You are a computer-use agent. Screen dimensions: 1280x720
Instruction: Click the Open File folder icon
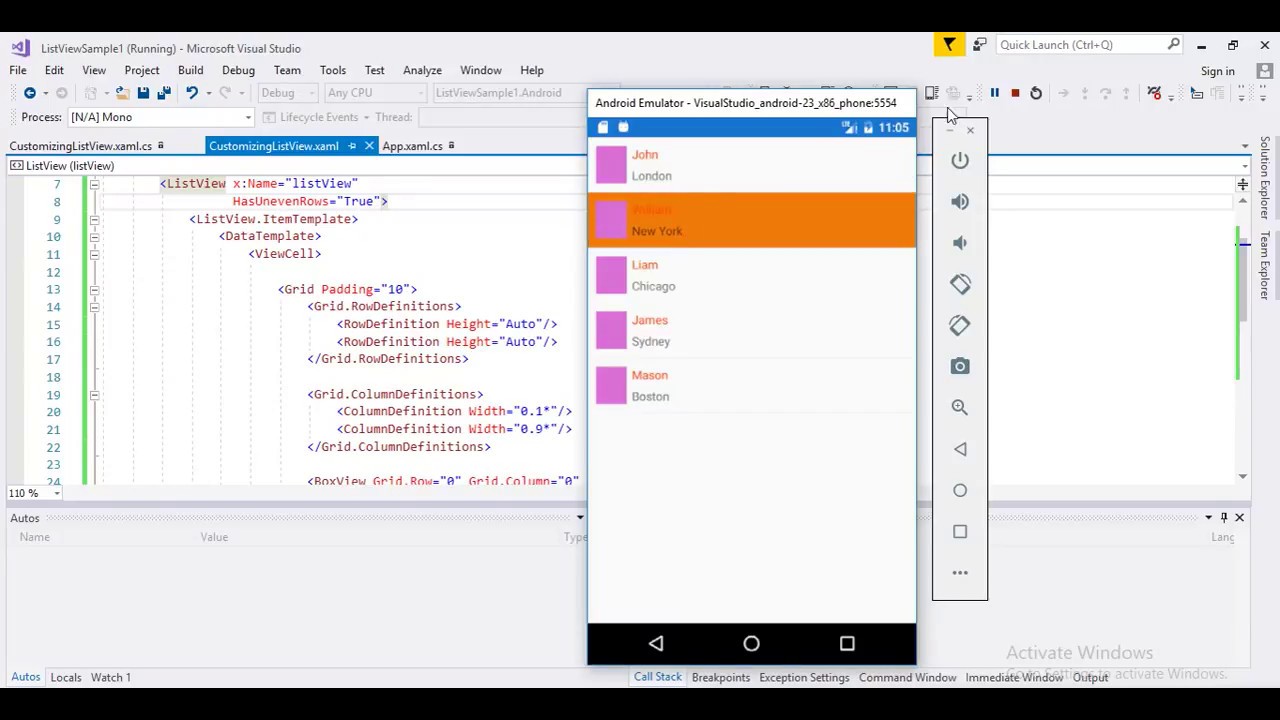click(122, 93)
